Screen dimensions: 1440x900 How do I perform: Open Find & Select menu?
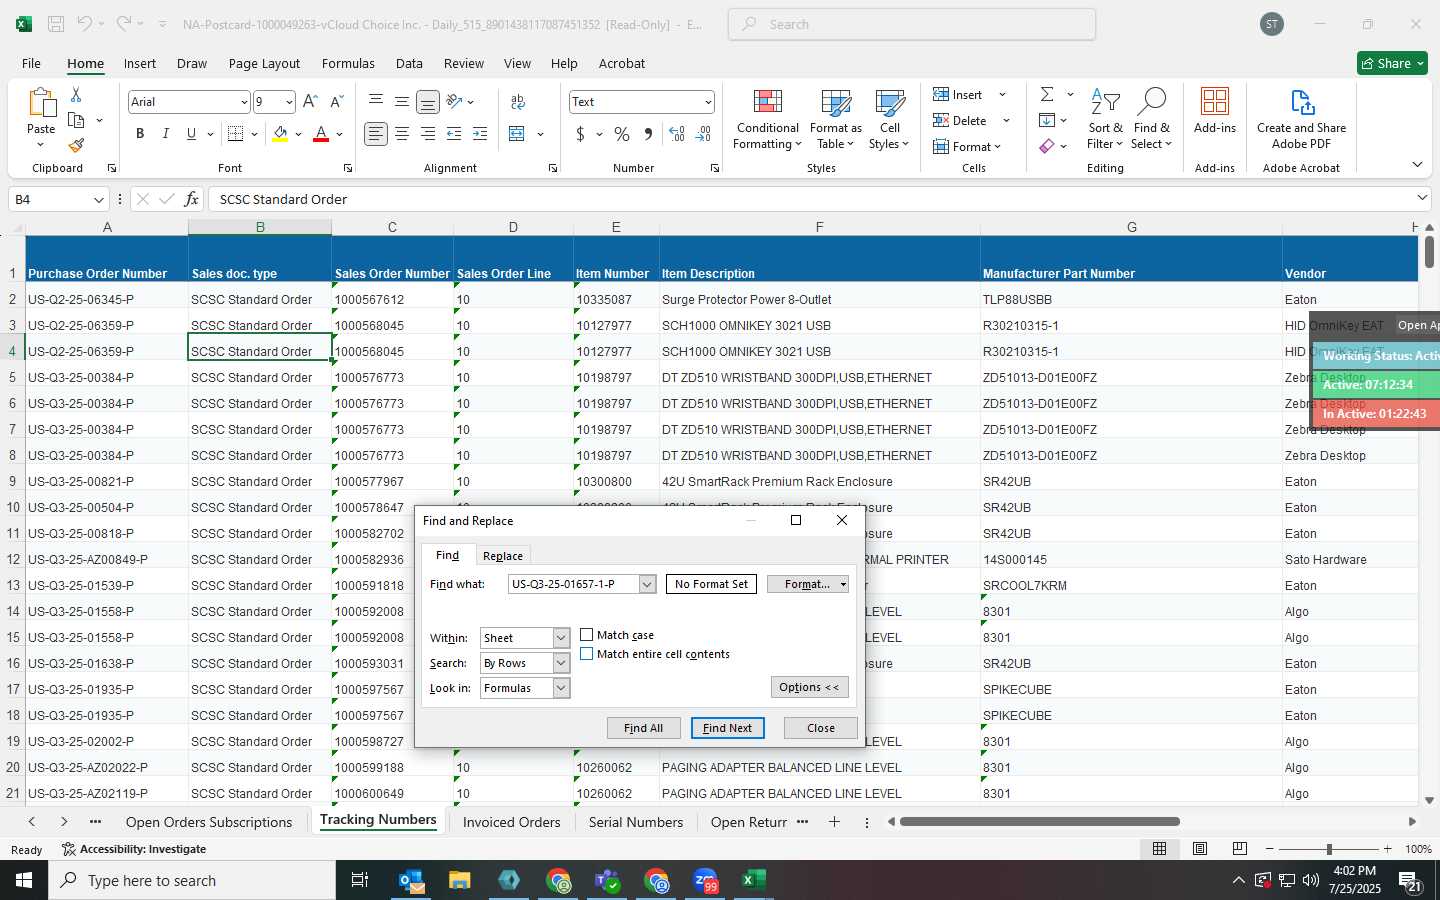[1151, 120]
